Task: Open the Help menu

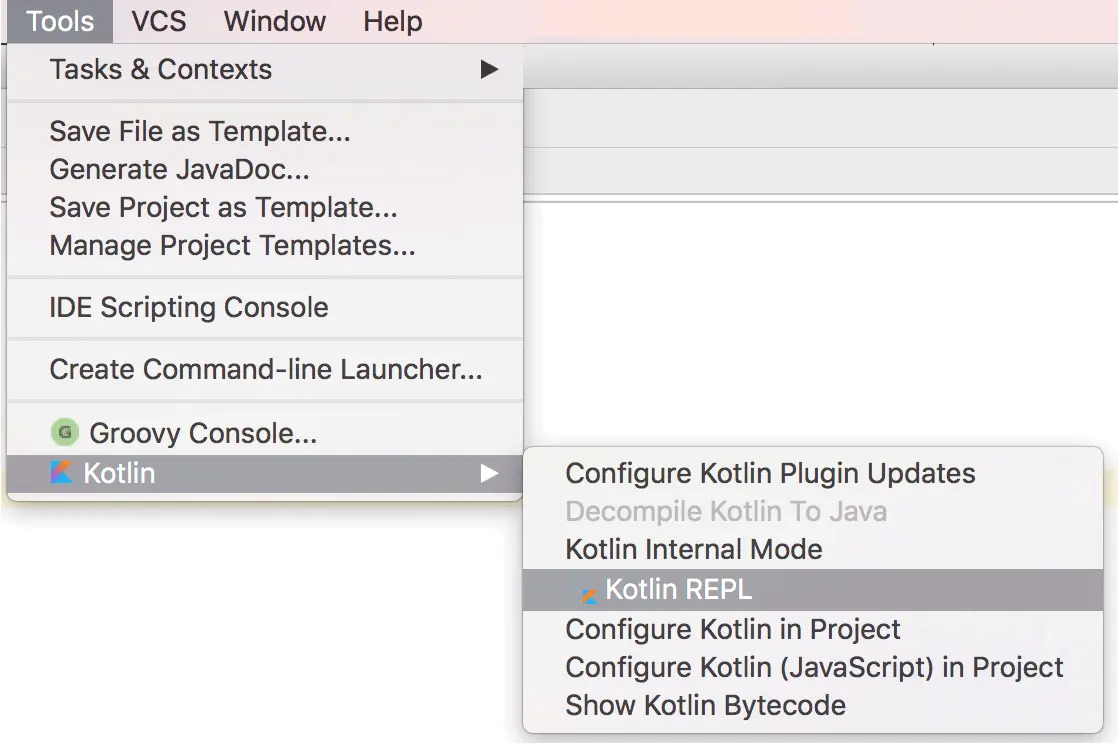Action: point(392,21)
